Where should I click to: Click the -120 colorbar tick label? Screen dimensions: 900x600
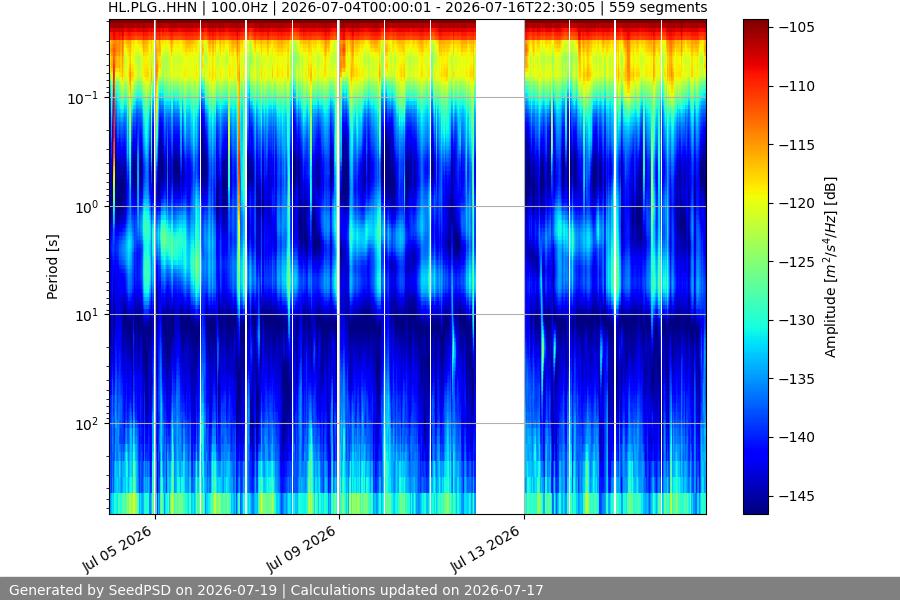point(797,203)
